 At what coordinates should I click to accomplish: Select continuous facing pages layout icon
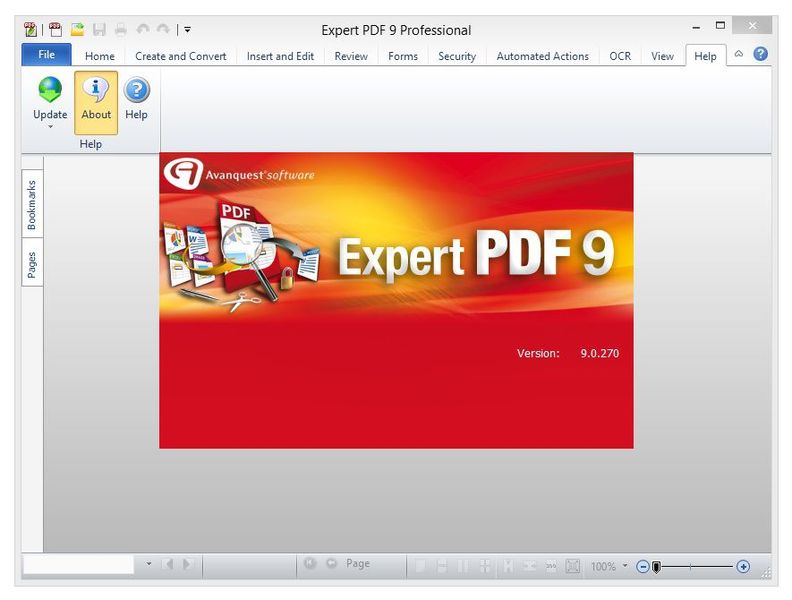[485, 566]
